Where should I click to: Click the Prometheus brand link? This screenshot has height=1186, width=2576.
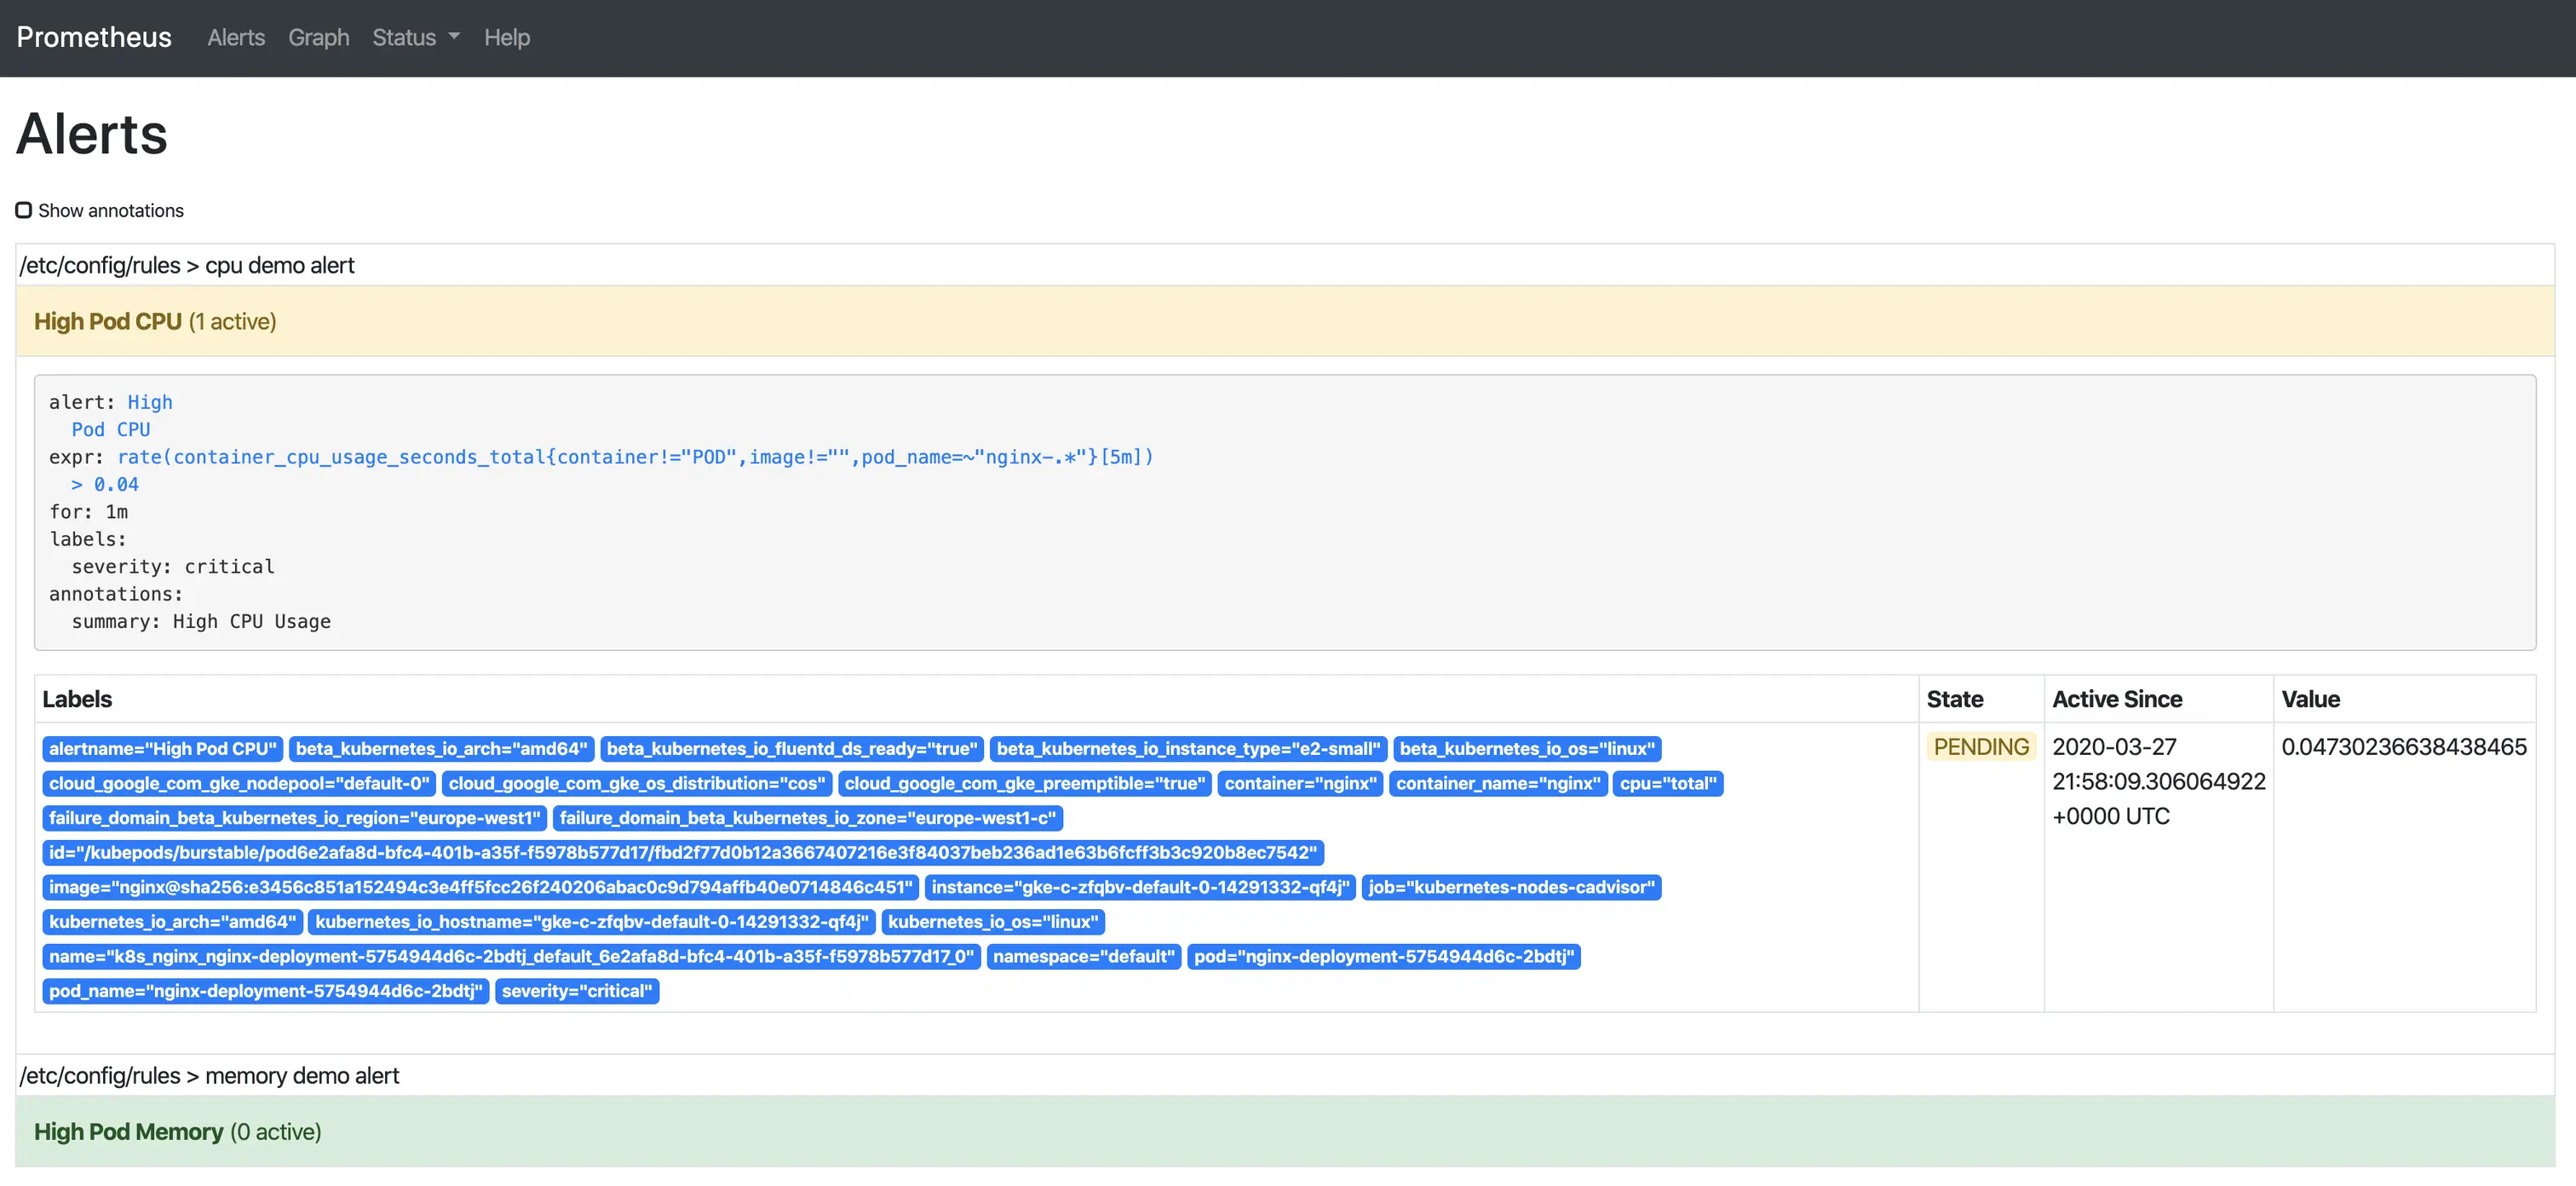94,38
